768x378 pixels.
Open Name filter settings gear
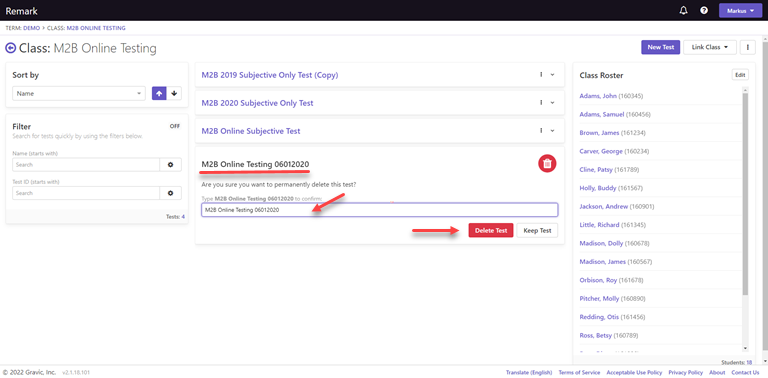(170, 165)
